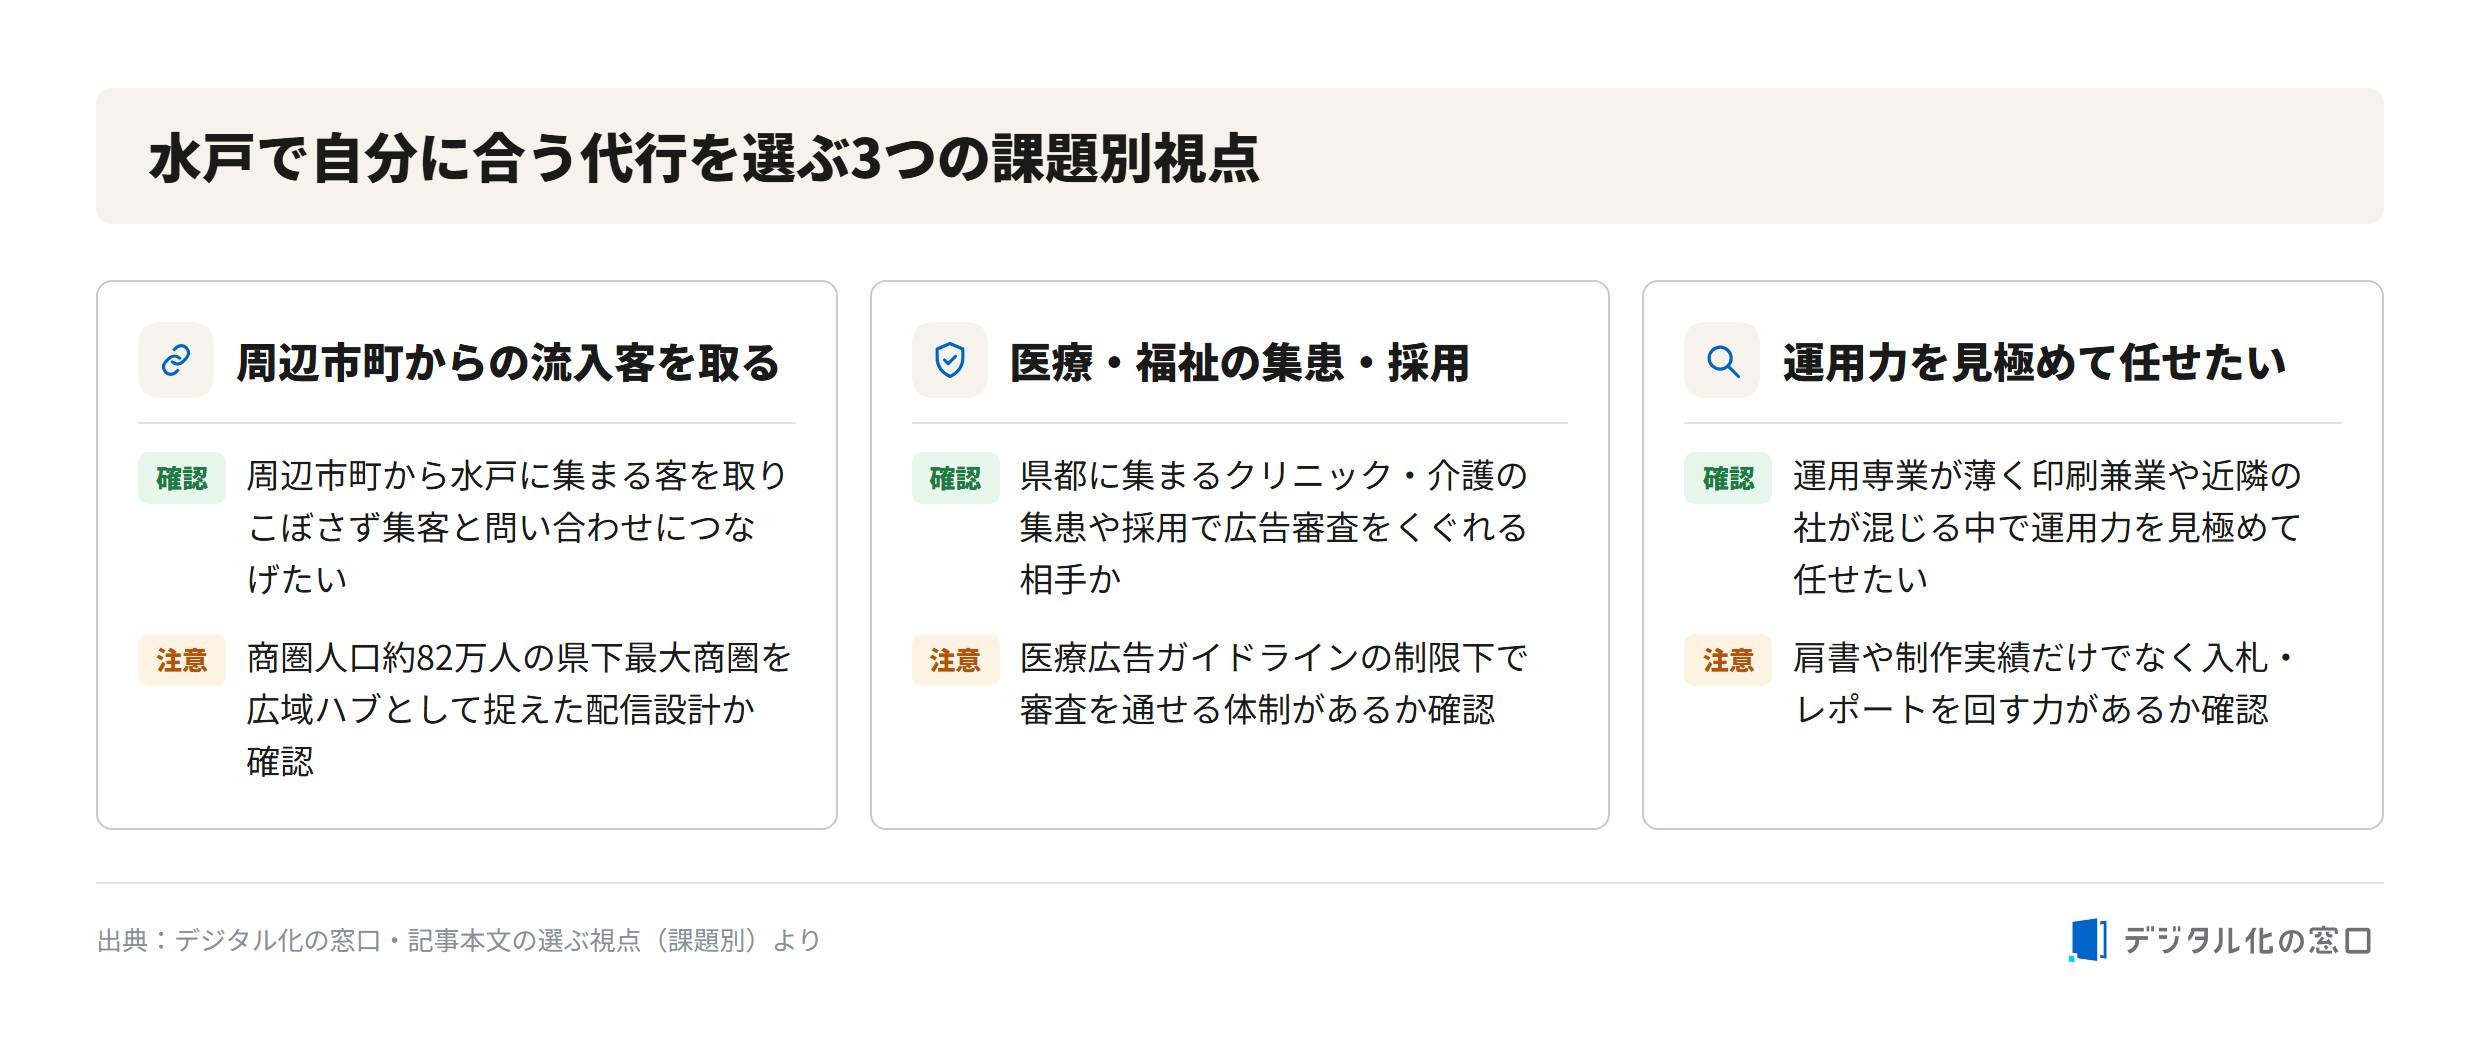Click text about 商圏人口約82万人
This screenshot has width=2480, height=1056.
[520, 710]
